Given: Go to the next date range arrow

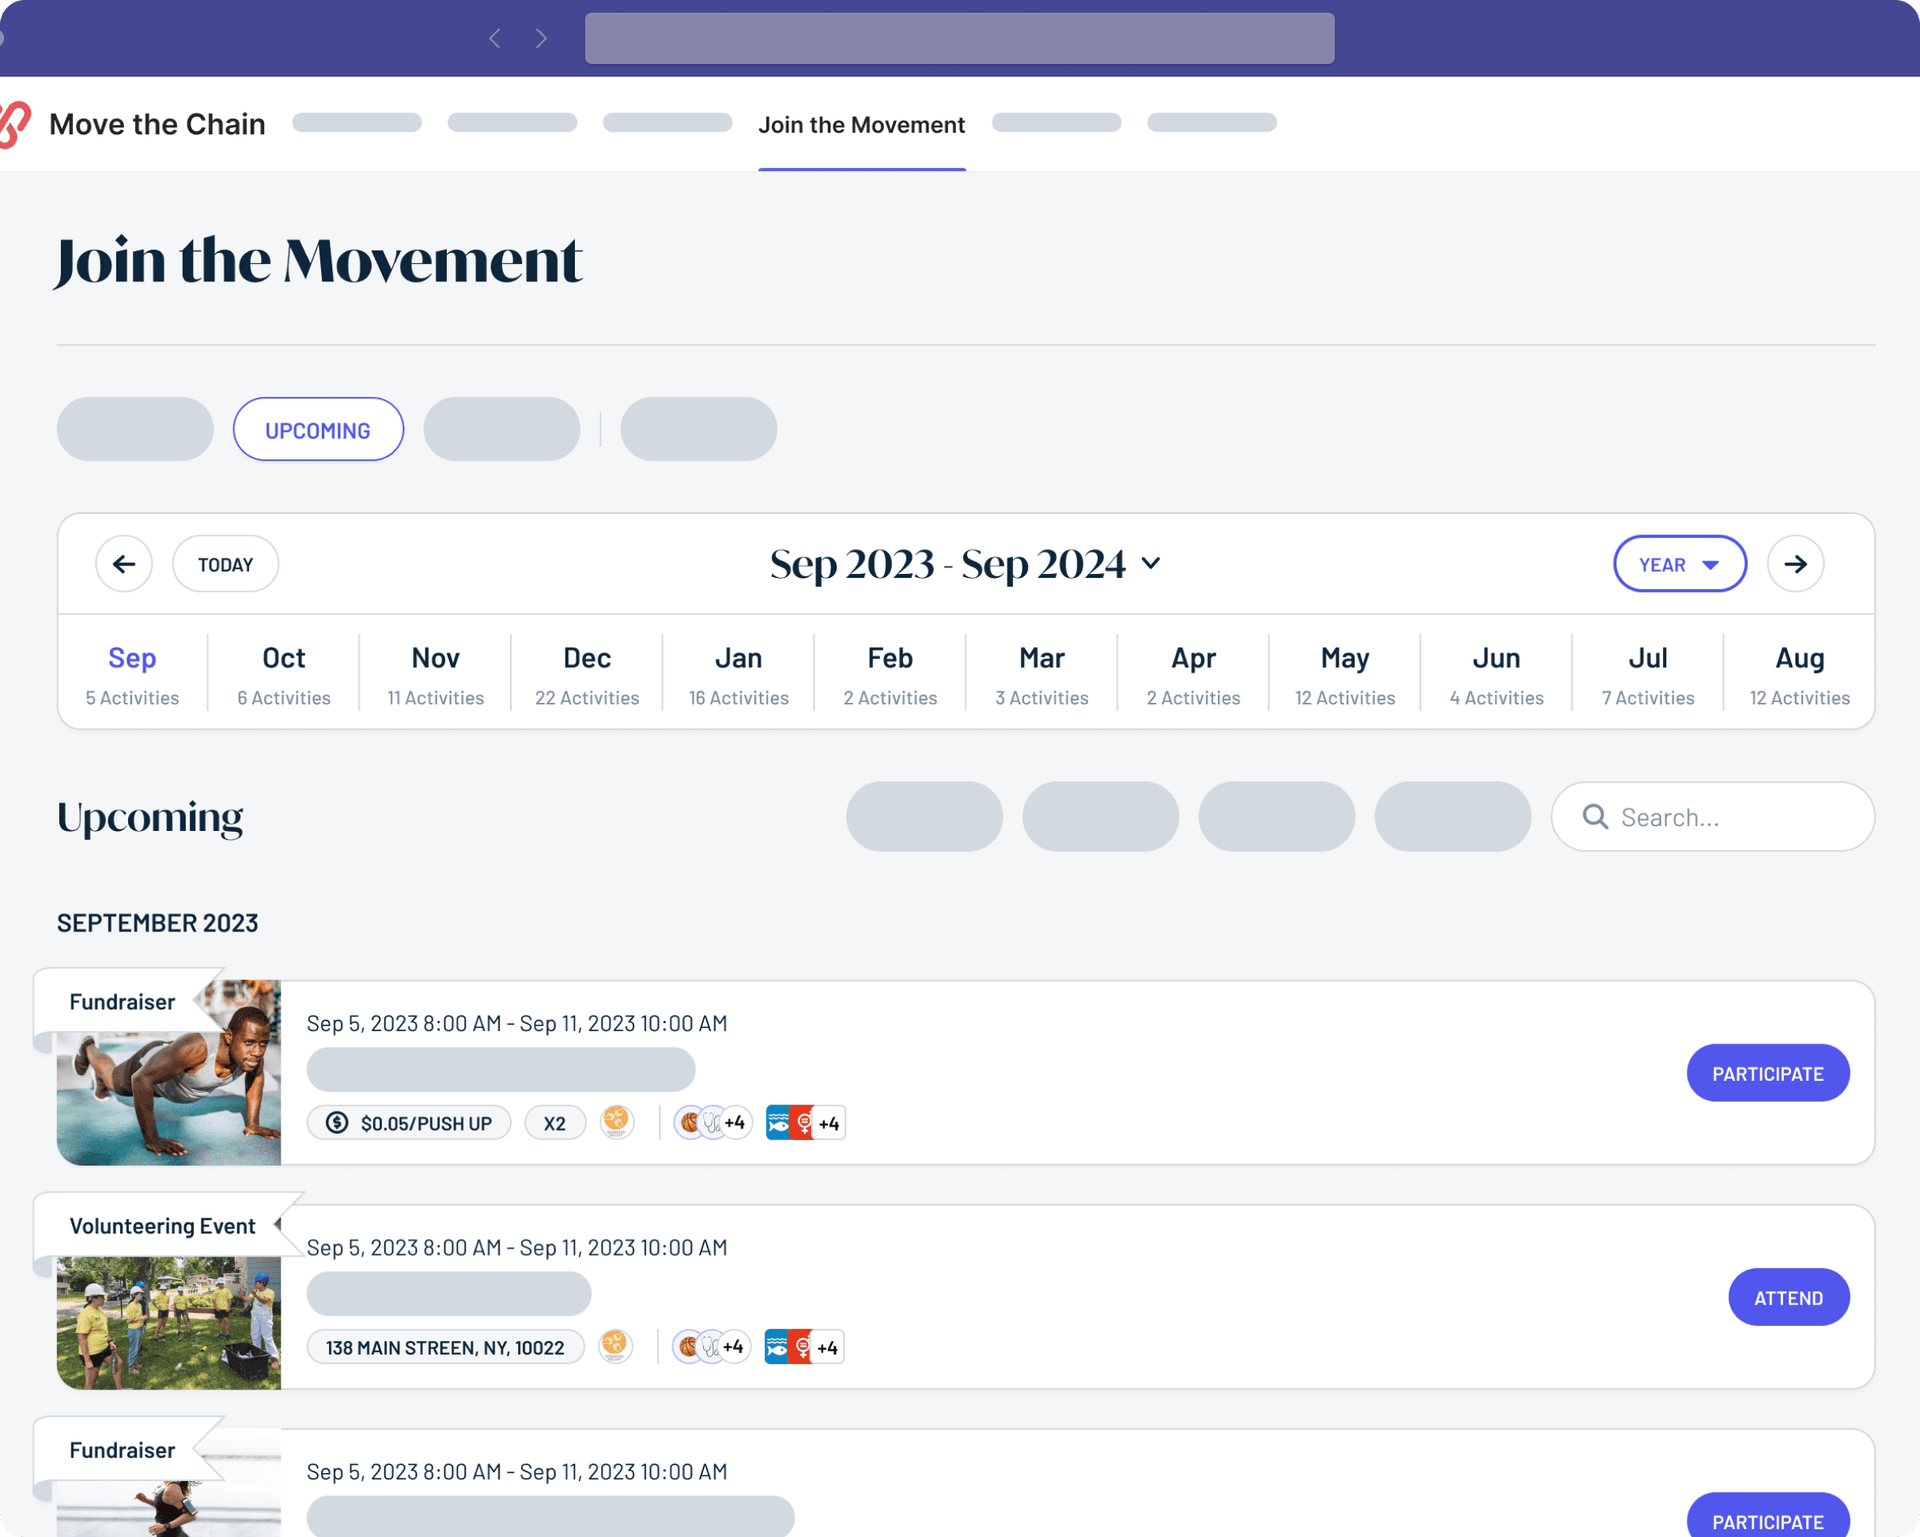Looking at the screenshot, I should click(x=1795, y=564).
